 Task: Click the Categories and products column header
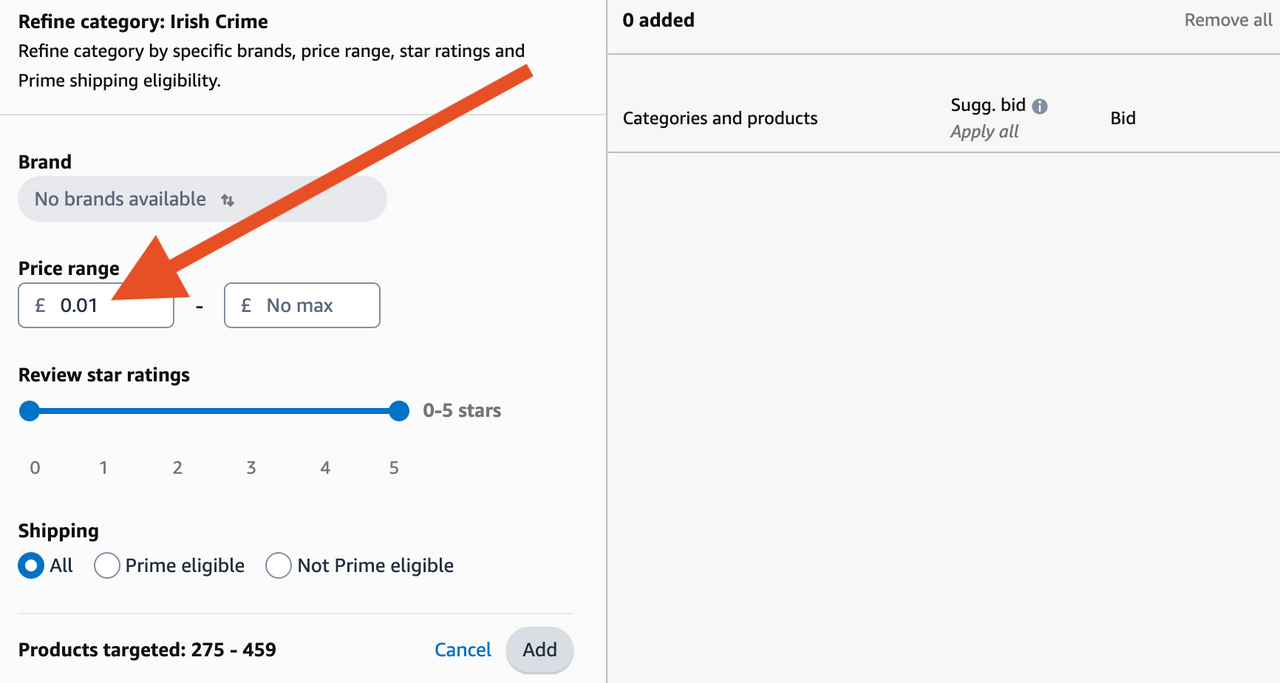point(720,118)
